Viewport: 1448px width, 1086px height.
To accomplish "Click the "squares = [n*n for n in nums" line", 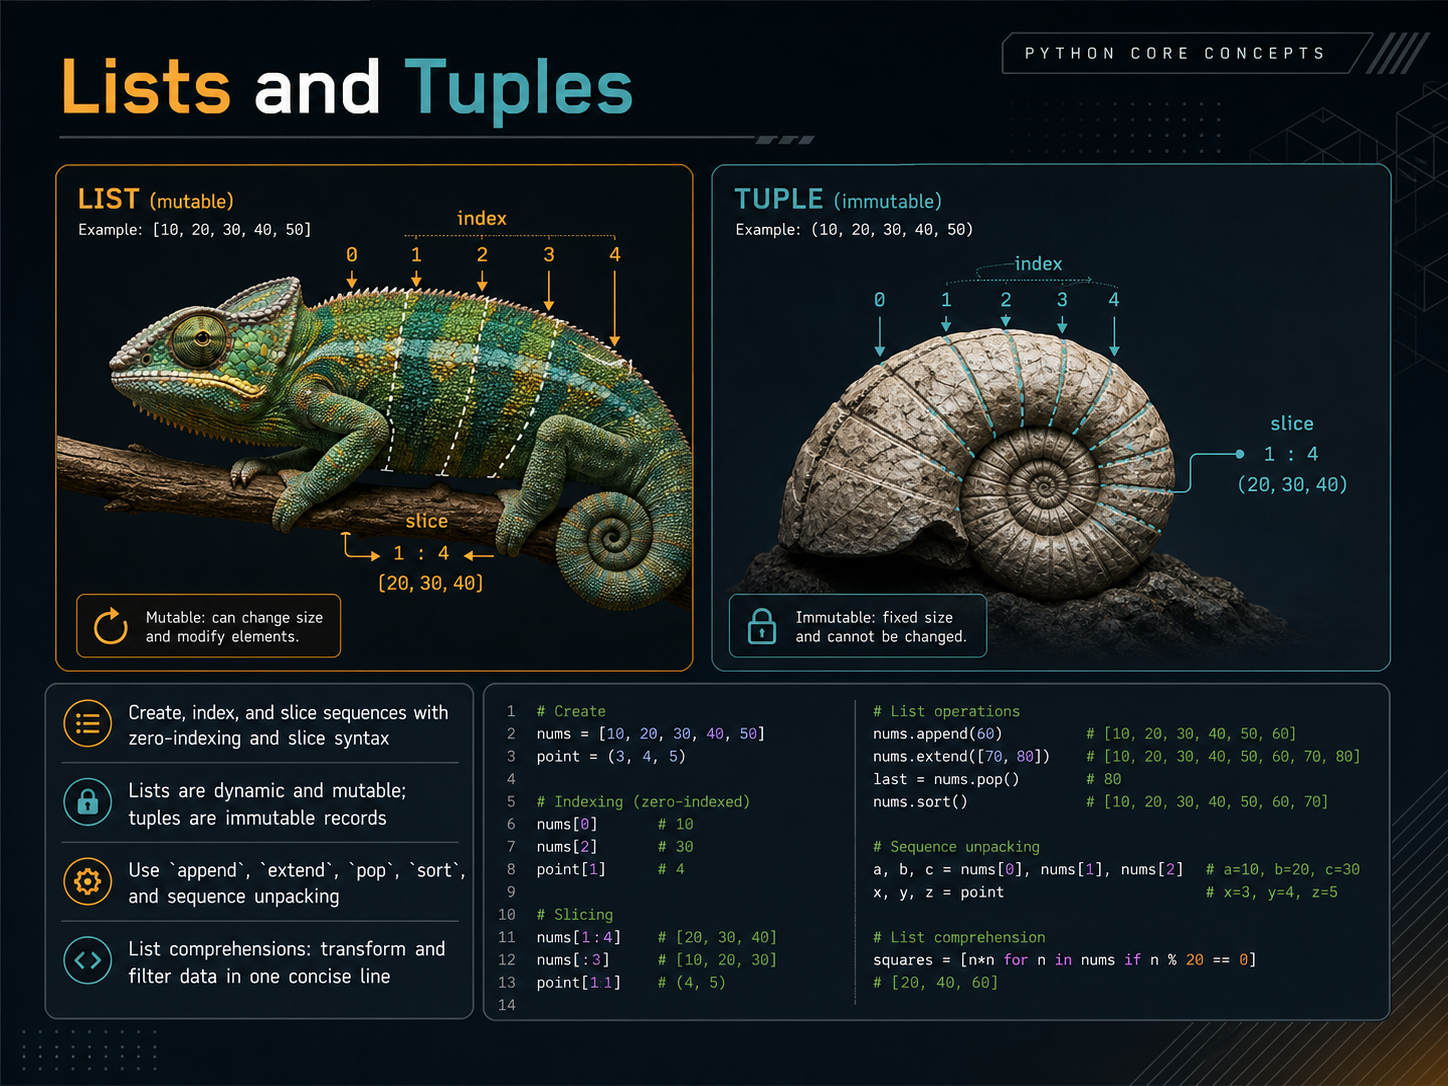I will (x=1064, y=960).
